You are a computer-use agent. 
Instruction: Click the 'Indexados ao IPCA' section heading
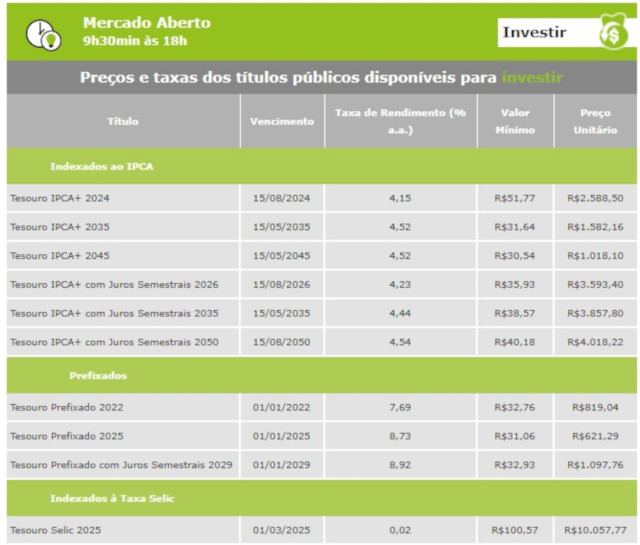[x=102, y=167]
